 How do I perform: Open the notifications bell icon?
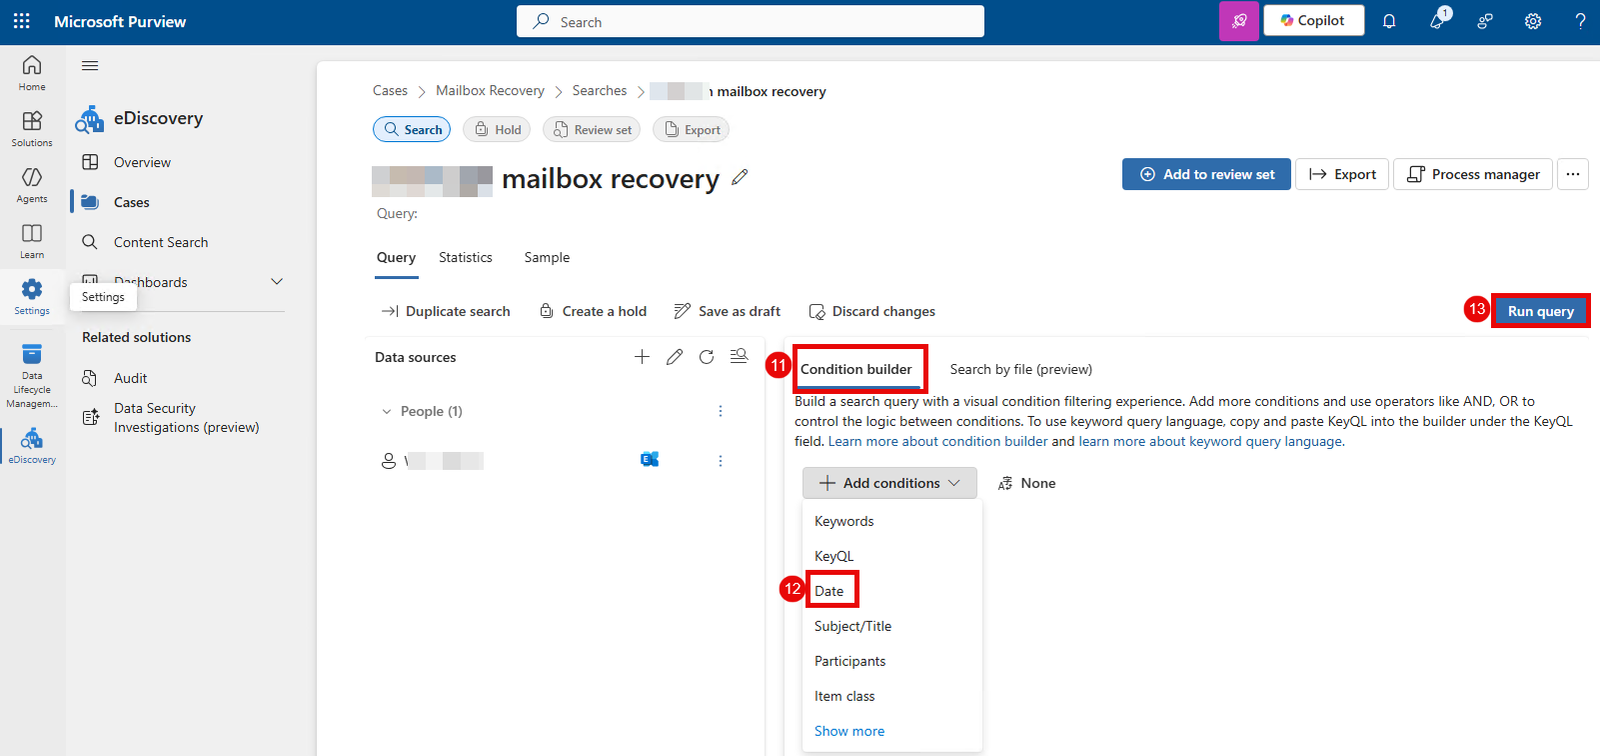tap(1389, 21)
